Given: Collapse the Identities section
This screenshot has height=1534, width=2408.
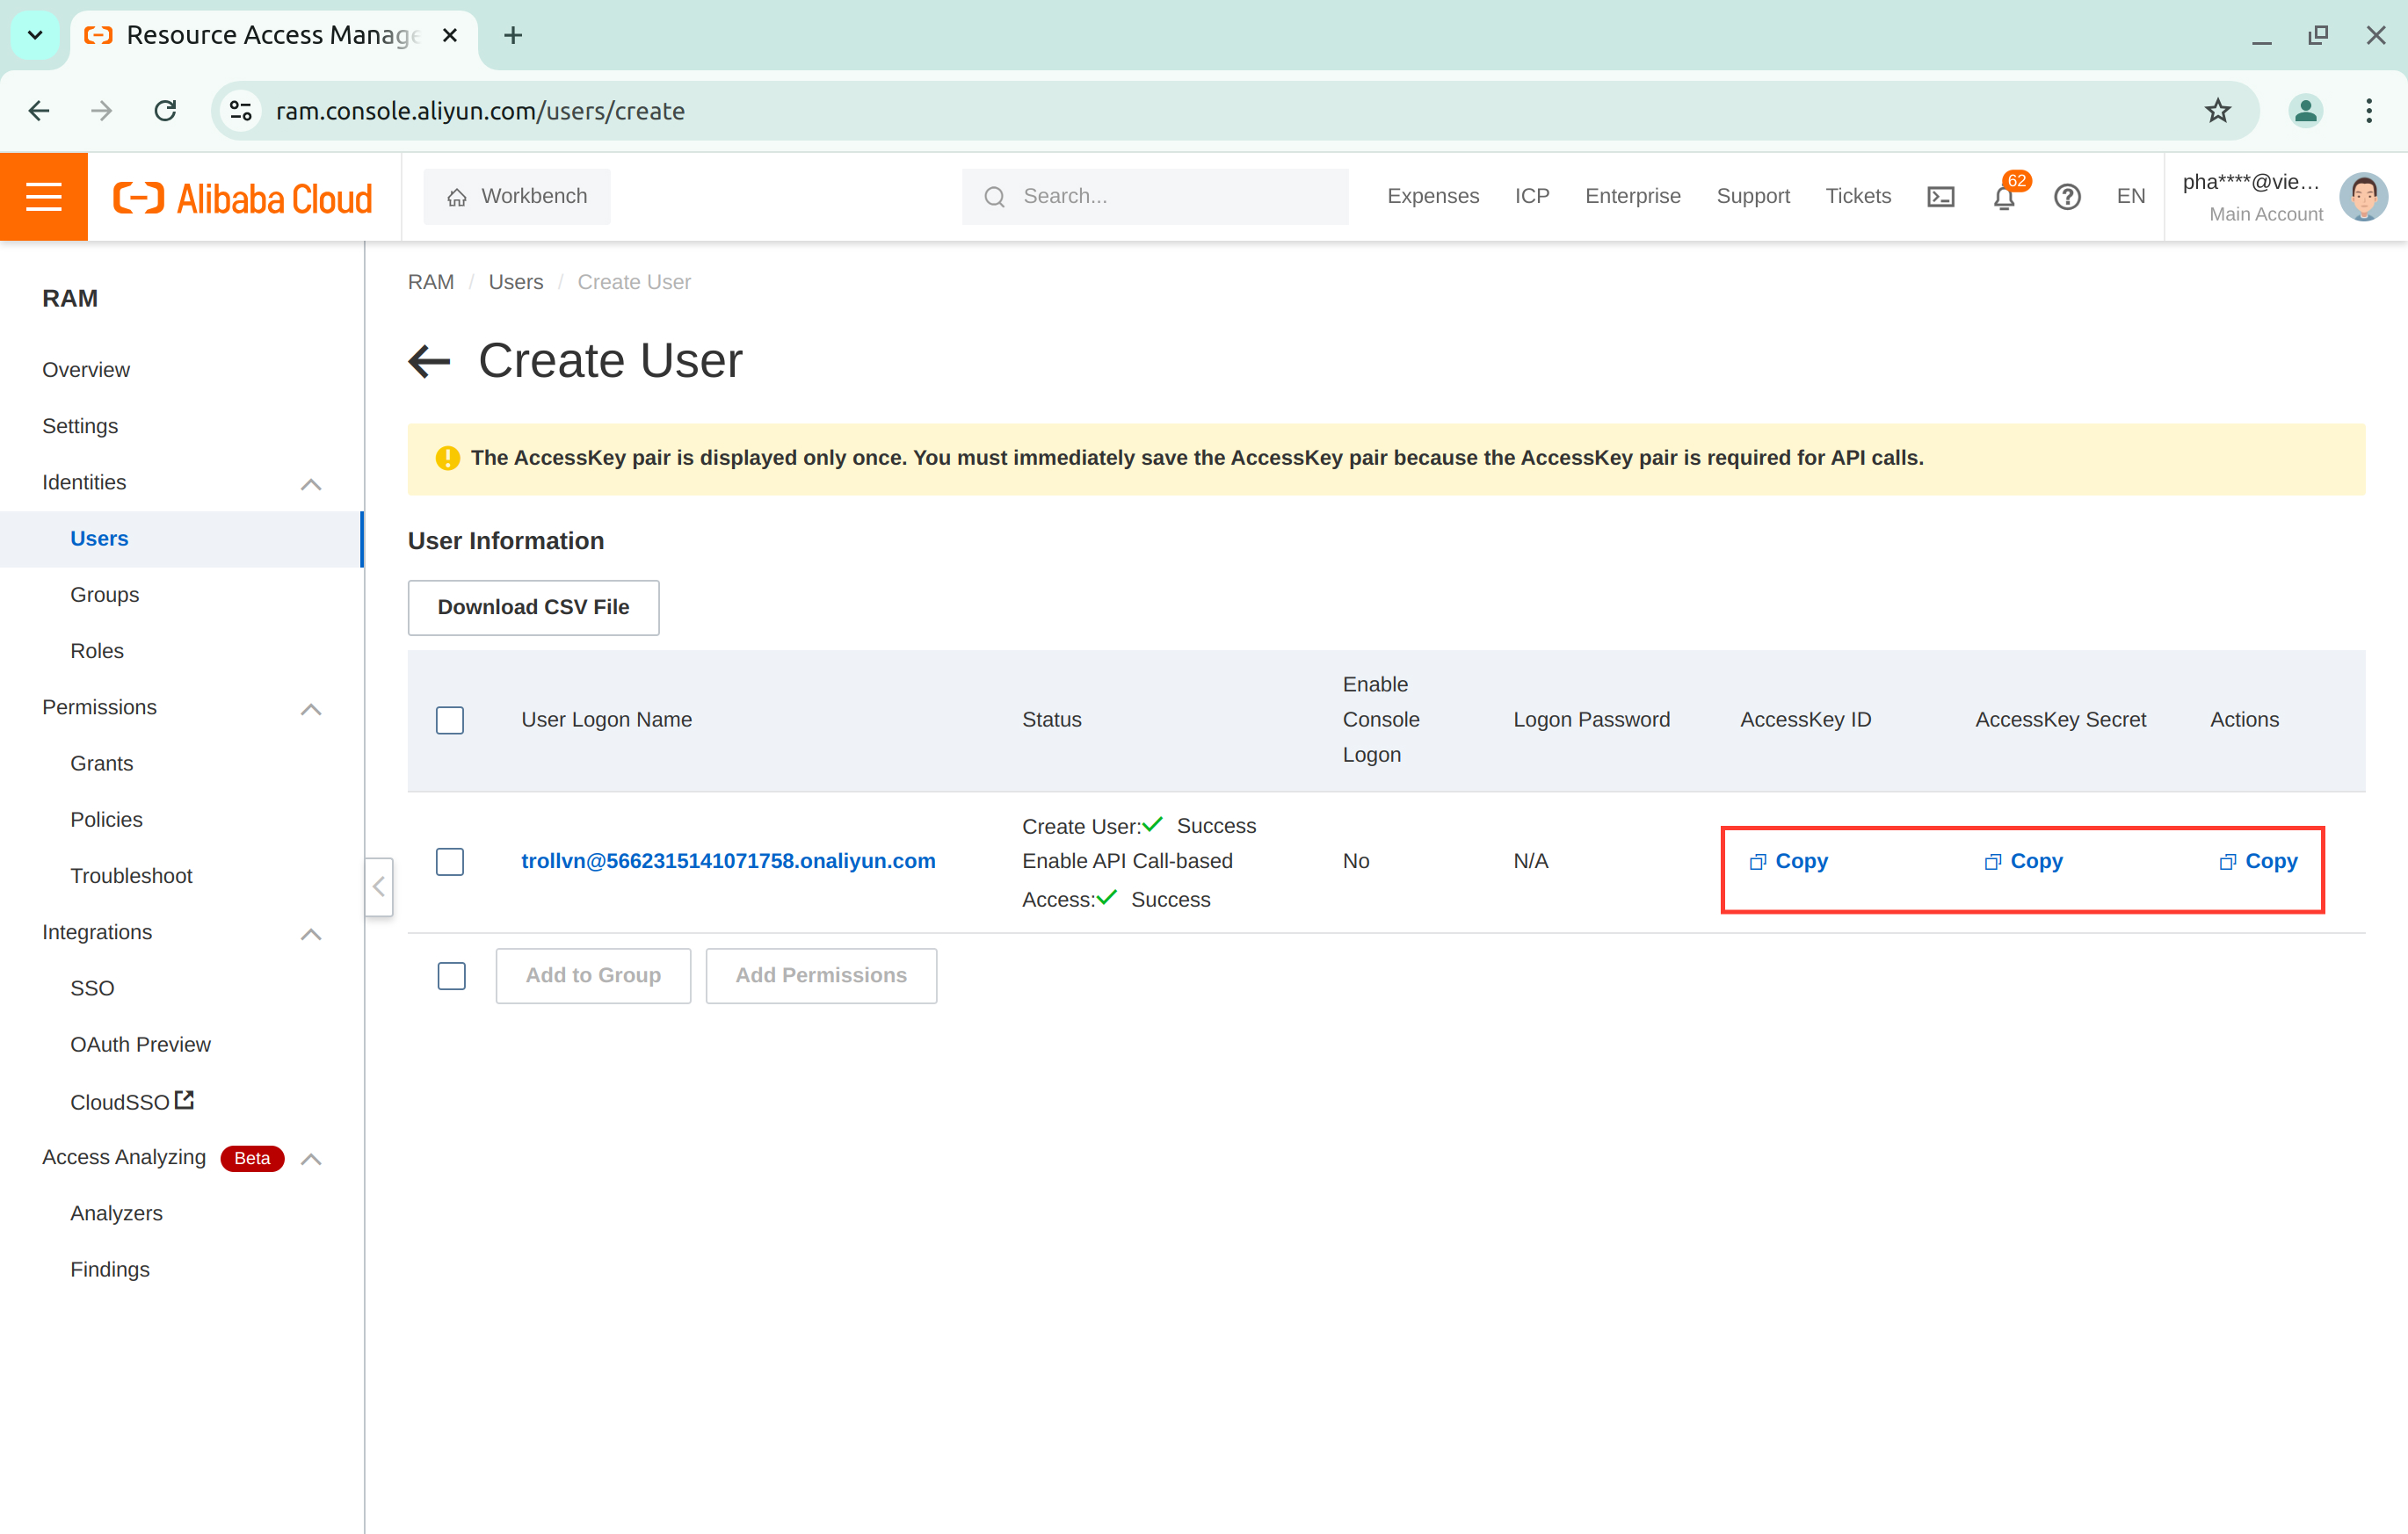Looking at the screenshot, I should click(x=311, y=484).
